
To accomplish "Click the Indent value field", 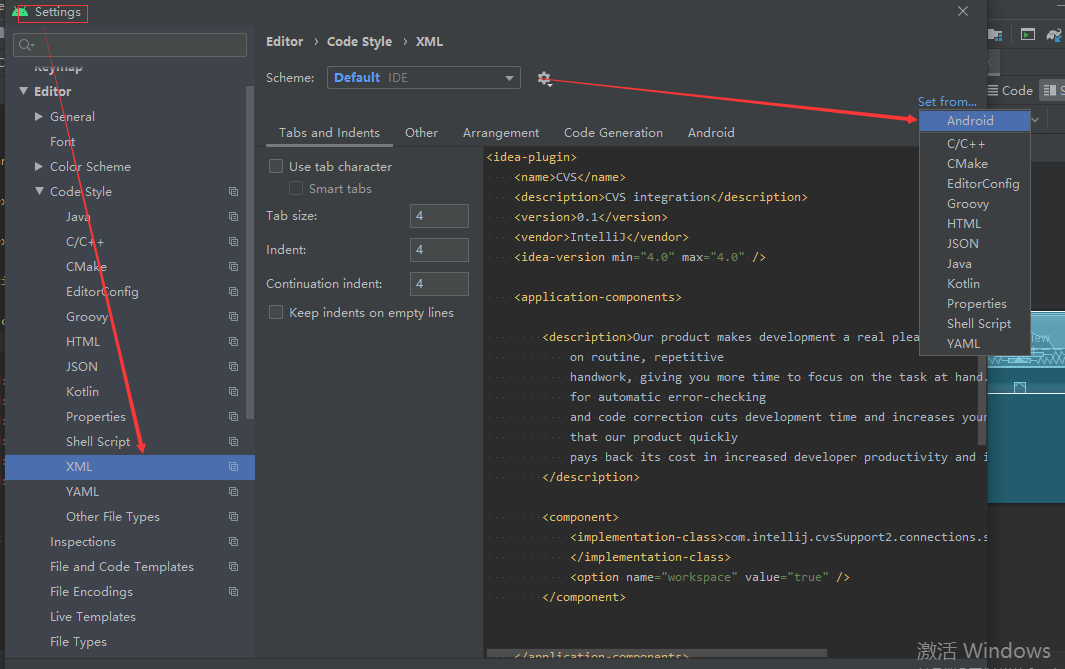I will point(439,250).
